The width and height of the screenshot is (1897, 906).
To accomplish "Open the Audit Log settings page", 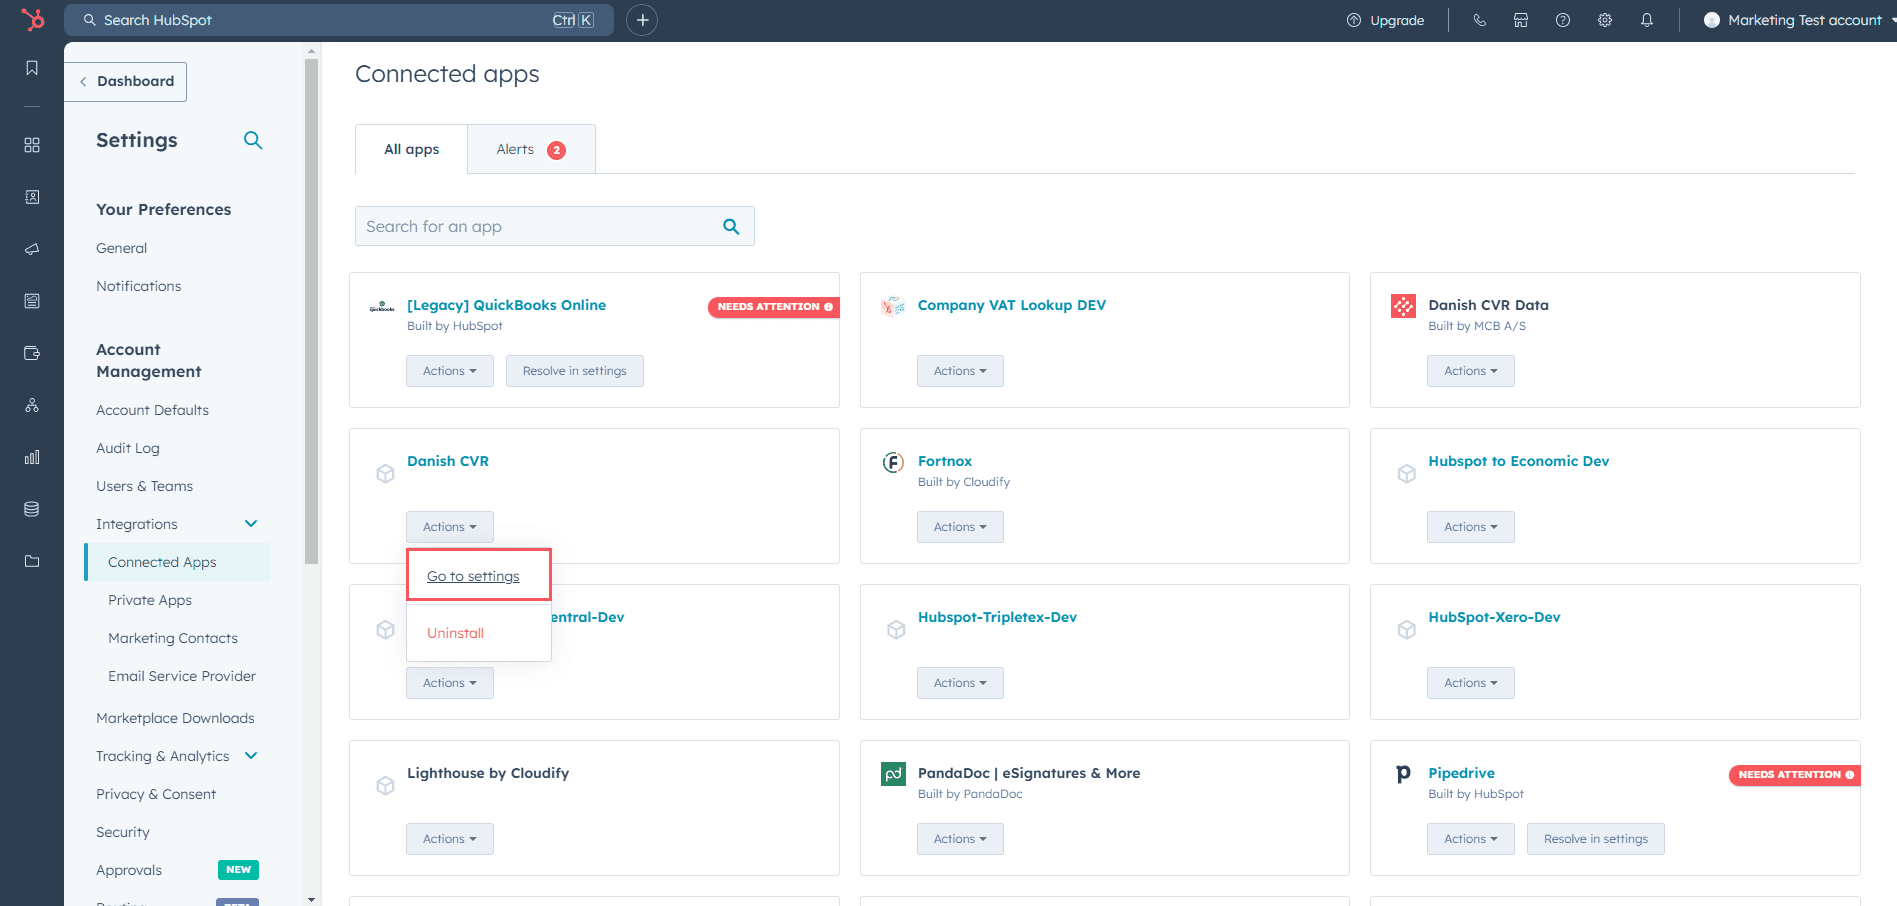I will [128, 448].
